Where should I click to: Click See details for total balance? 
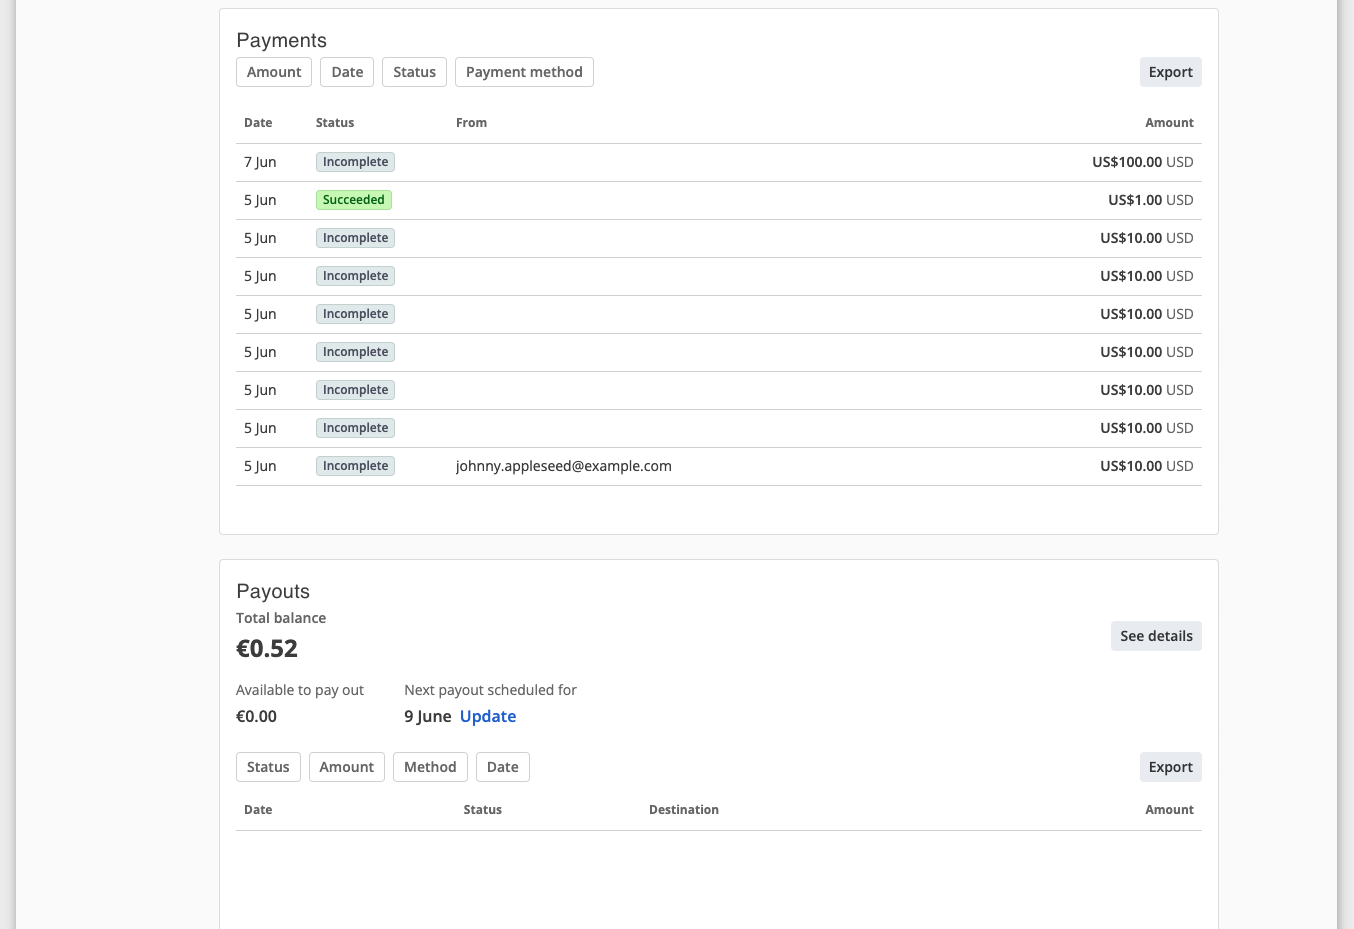(x=1156, y=635)
